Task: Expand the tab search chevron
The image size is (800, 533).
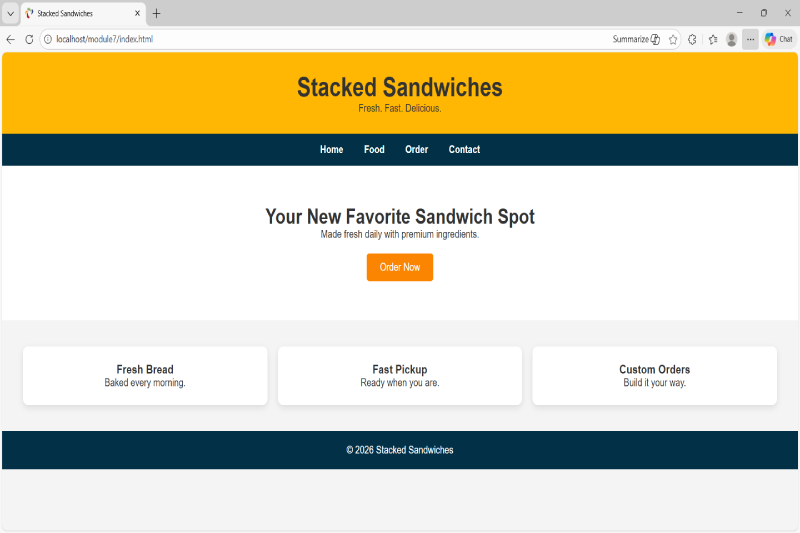Action: (x=10, y=13)
